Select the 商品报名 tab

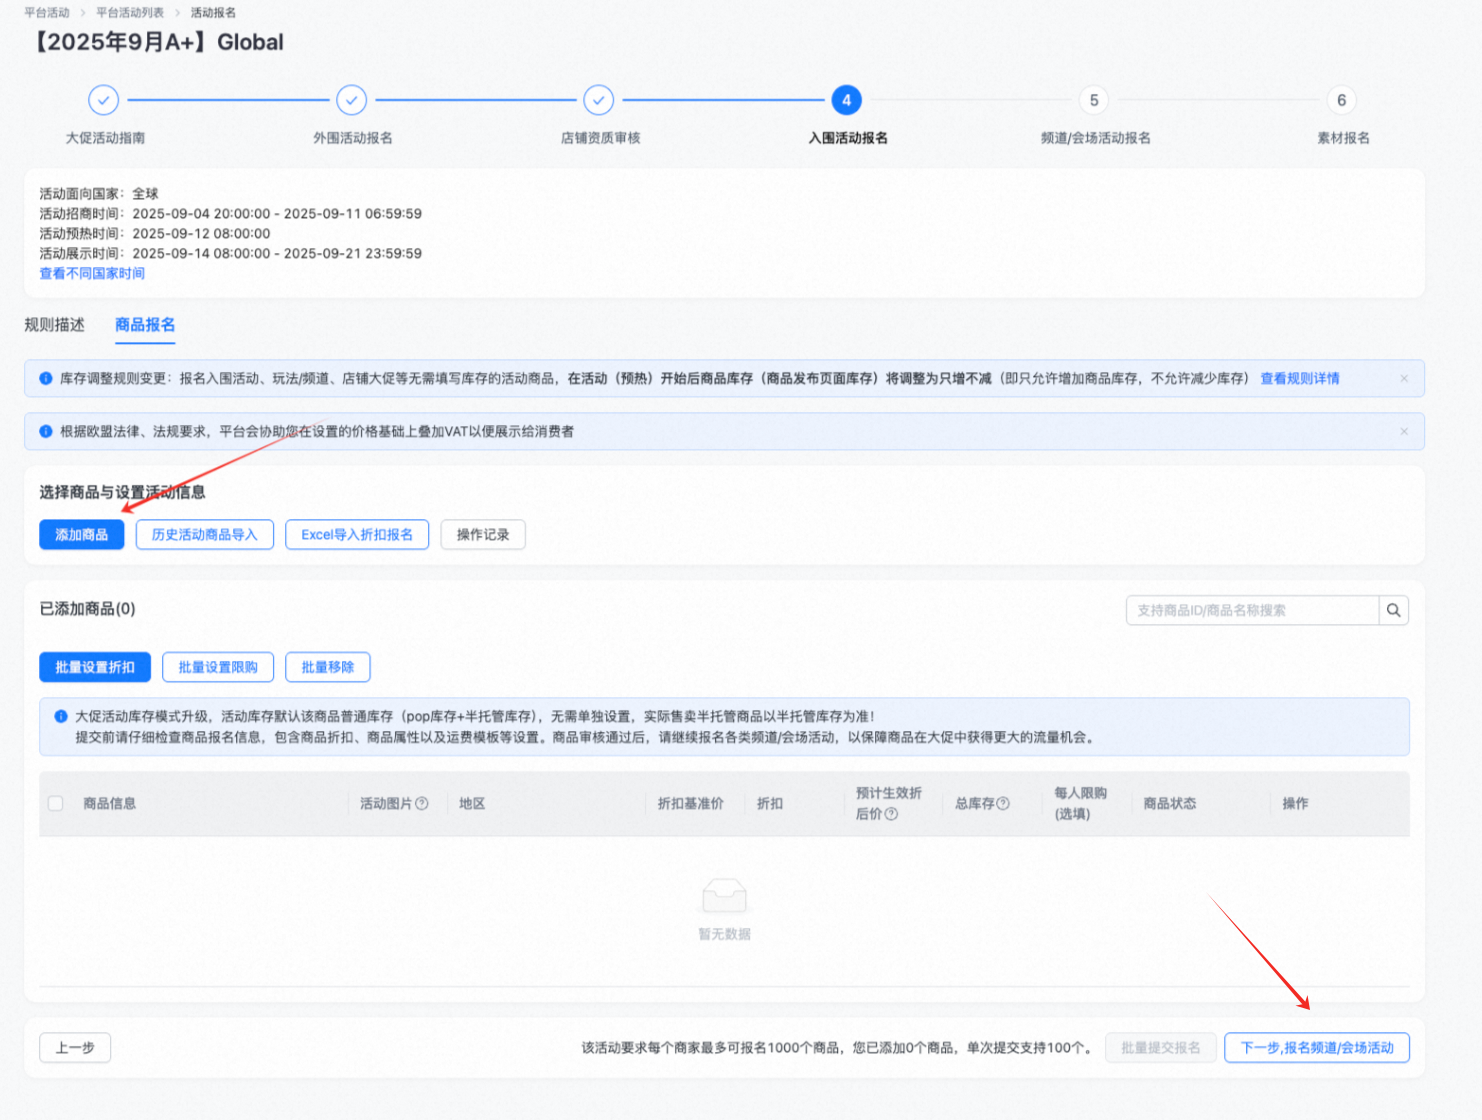(x=145, y=325)
